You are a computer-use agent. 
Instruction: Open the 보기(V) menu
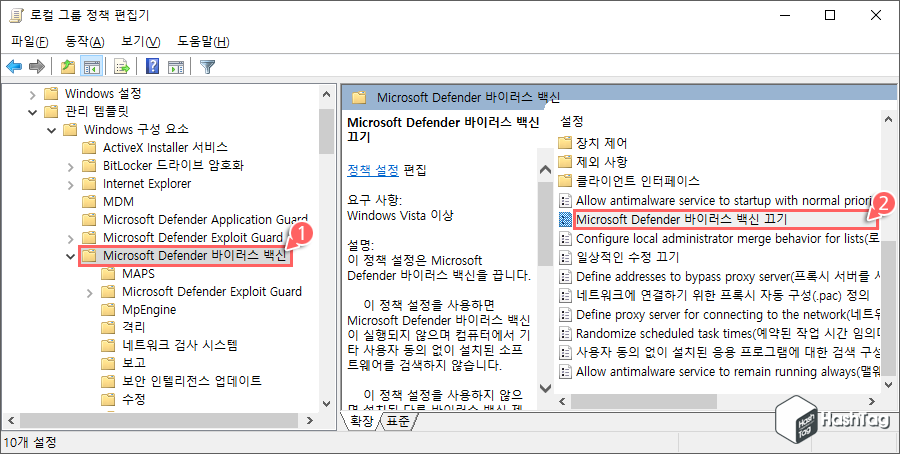[141, 41]
